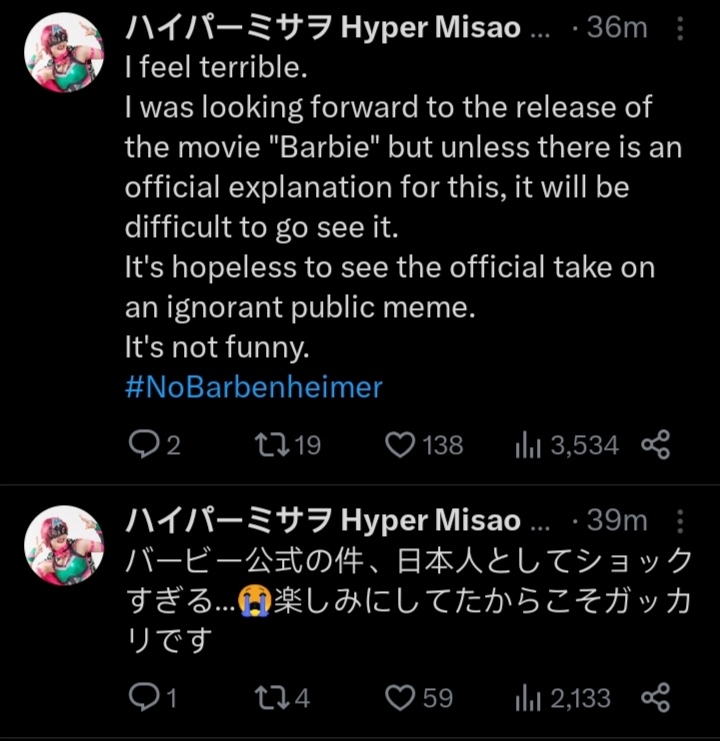Like the tweet with 138 likes

coord(400,445)
